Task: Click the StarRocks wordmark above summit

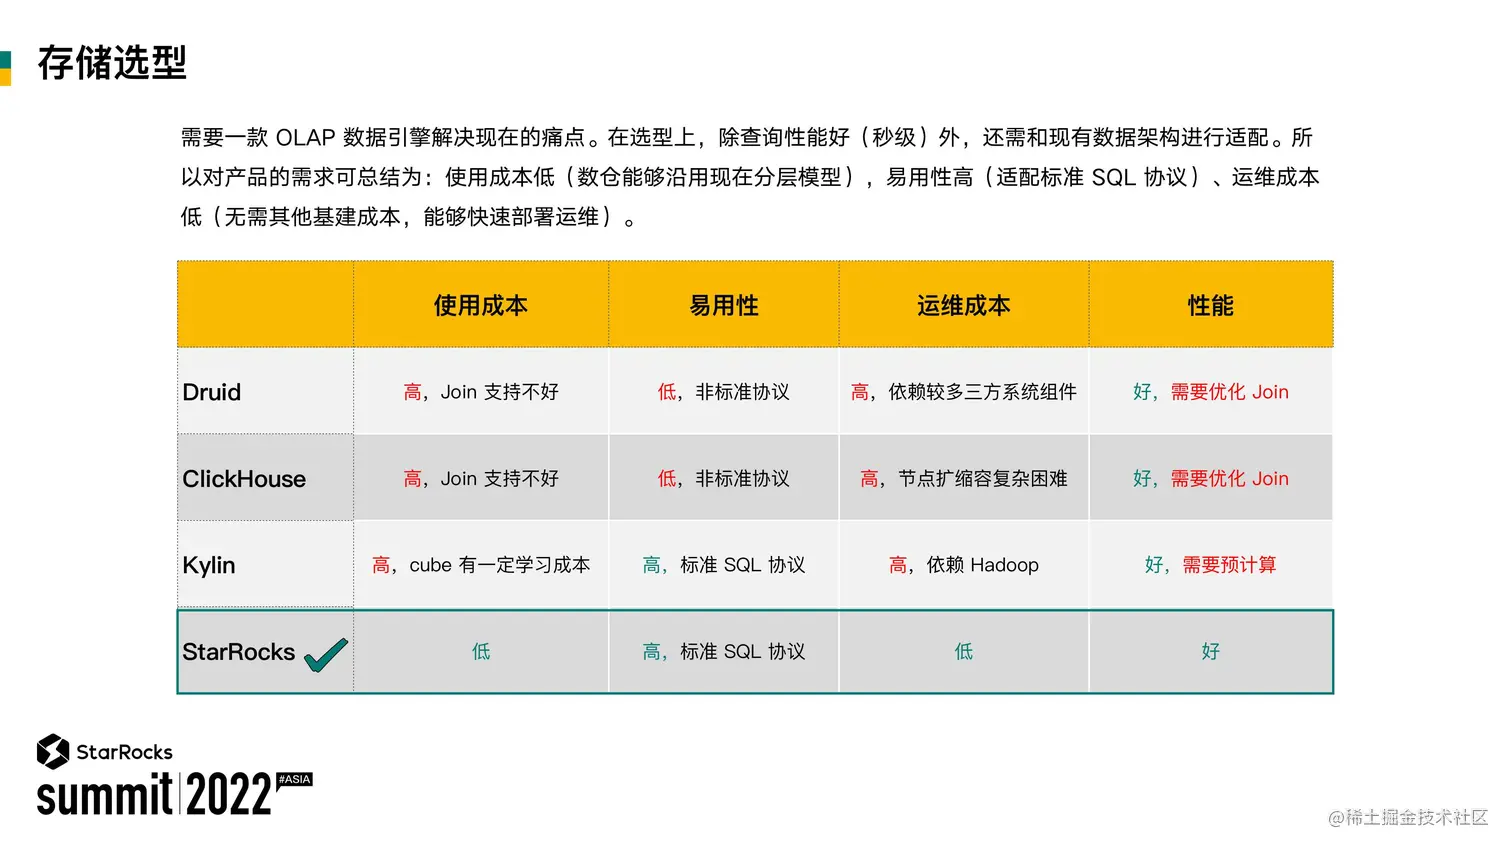Action: point(124,752)
